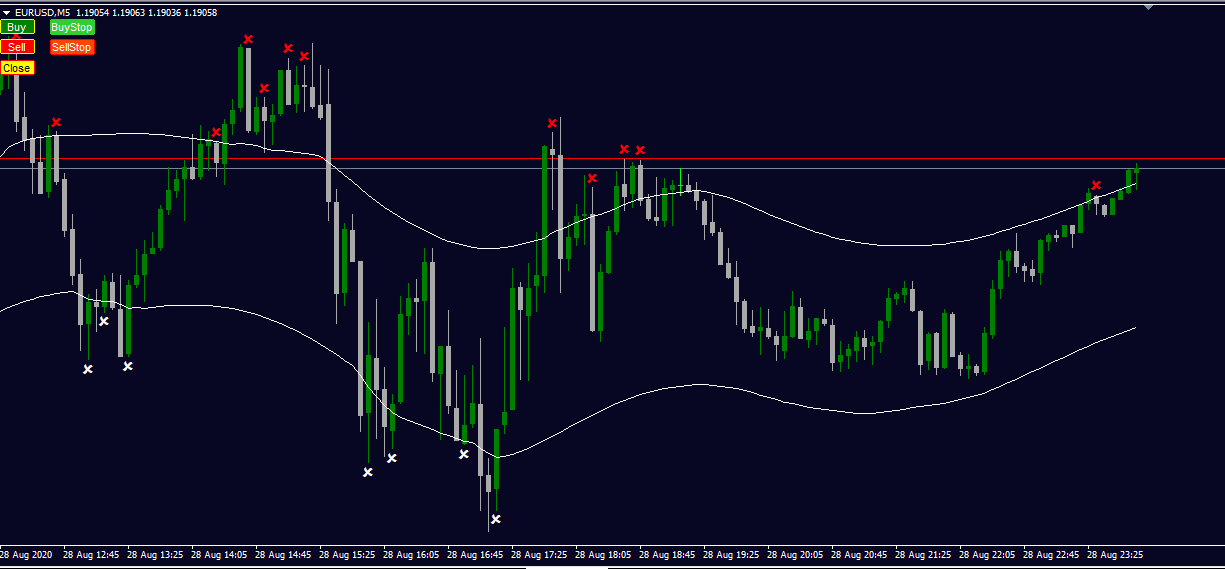
Task: Select the red horizontal price line
Action: click(x=612, y=159)
